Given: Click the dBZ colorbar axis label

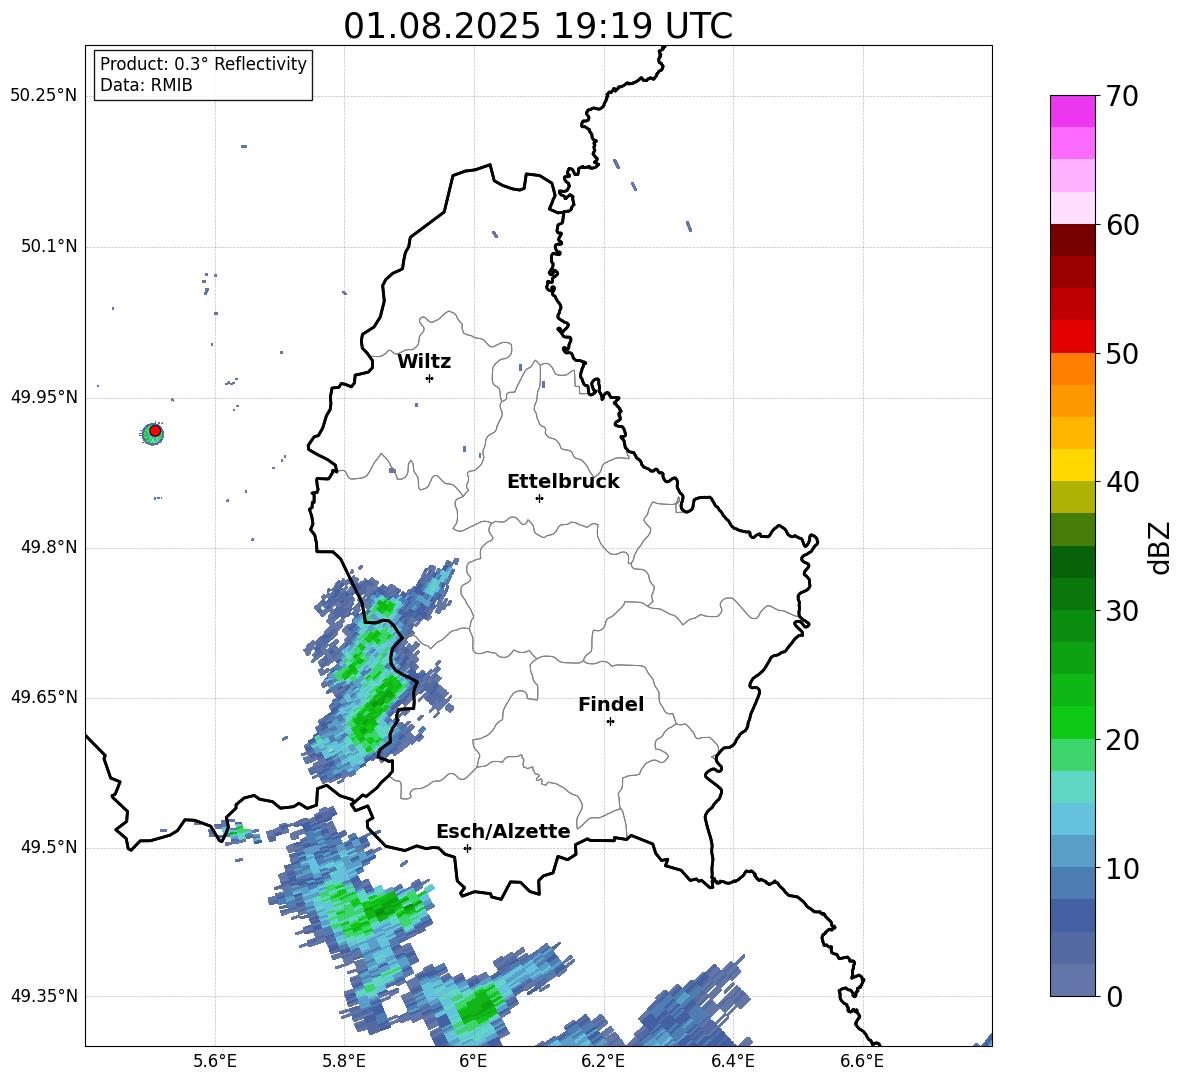Looking at the screenshot, I should 1160,548.
